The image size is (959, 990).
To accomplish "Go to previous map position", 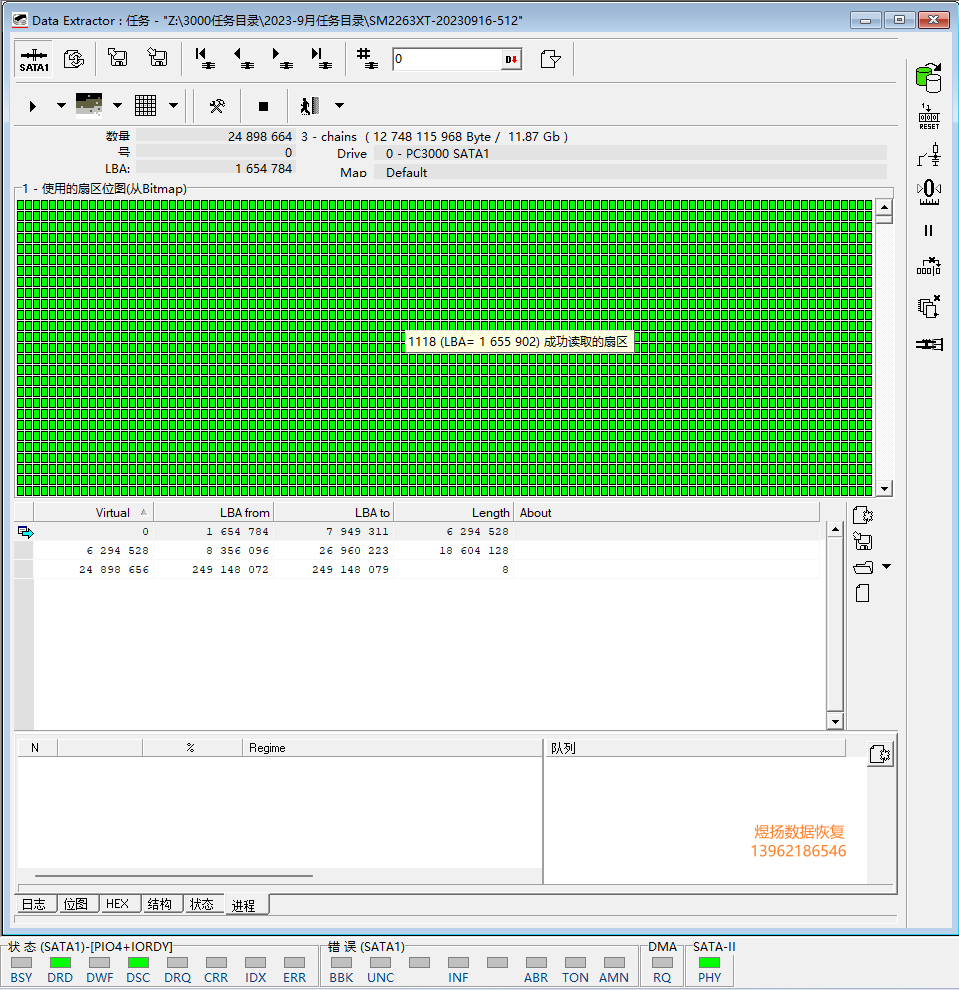I will tap(244, 59).
